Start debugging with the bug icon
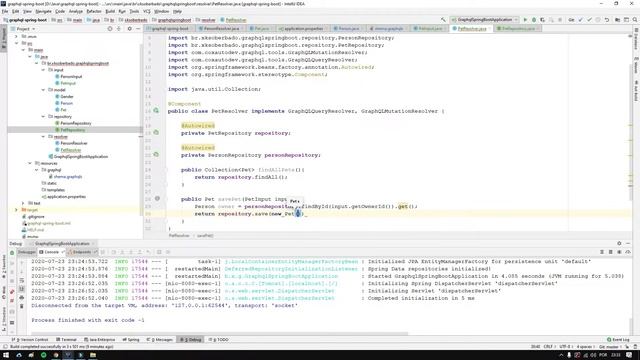This screenshot has height=360, width=640. tap(534, 20)
